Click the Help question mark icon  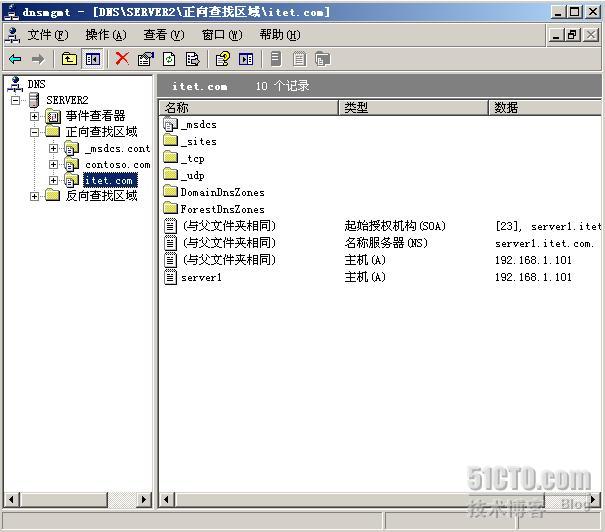coord(223,59)
